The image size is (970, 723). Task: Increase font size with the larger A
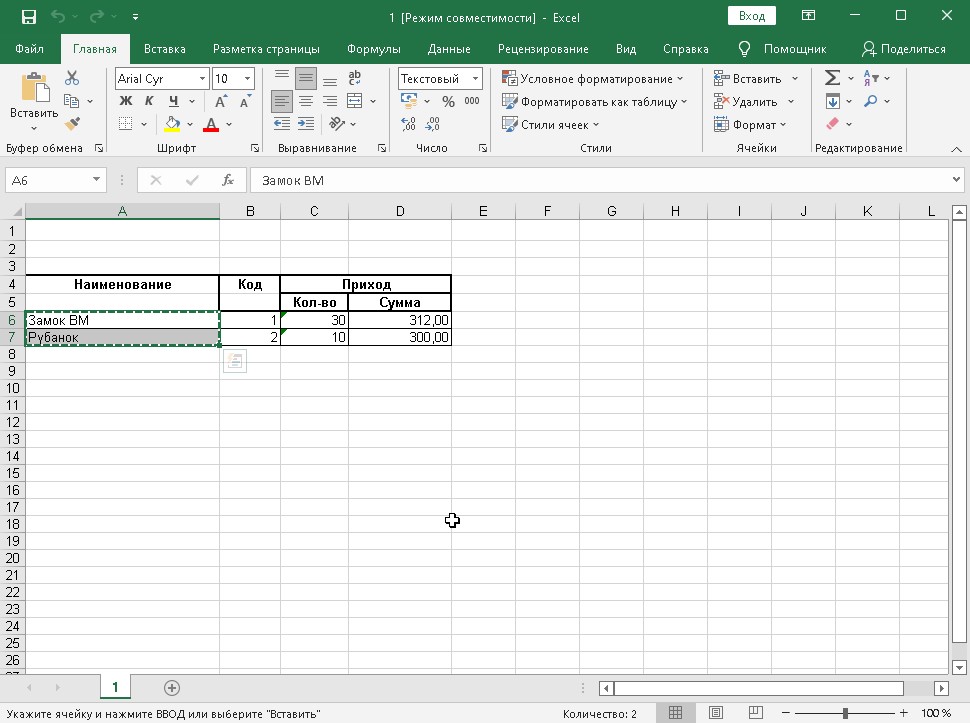(x=221, y=102)
